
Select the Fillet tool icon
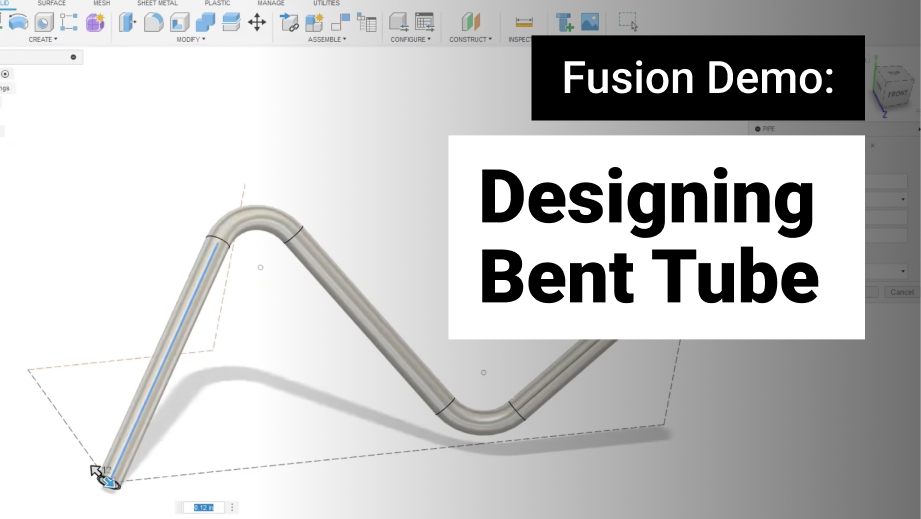(153, 22)
